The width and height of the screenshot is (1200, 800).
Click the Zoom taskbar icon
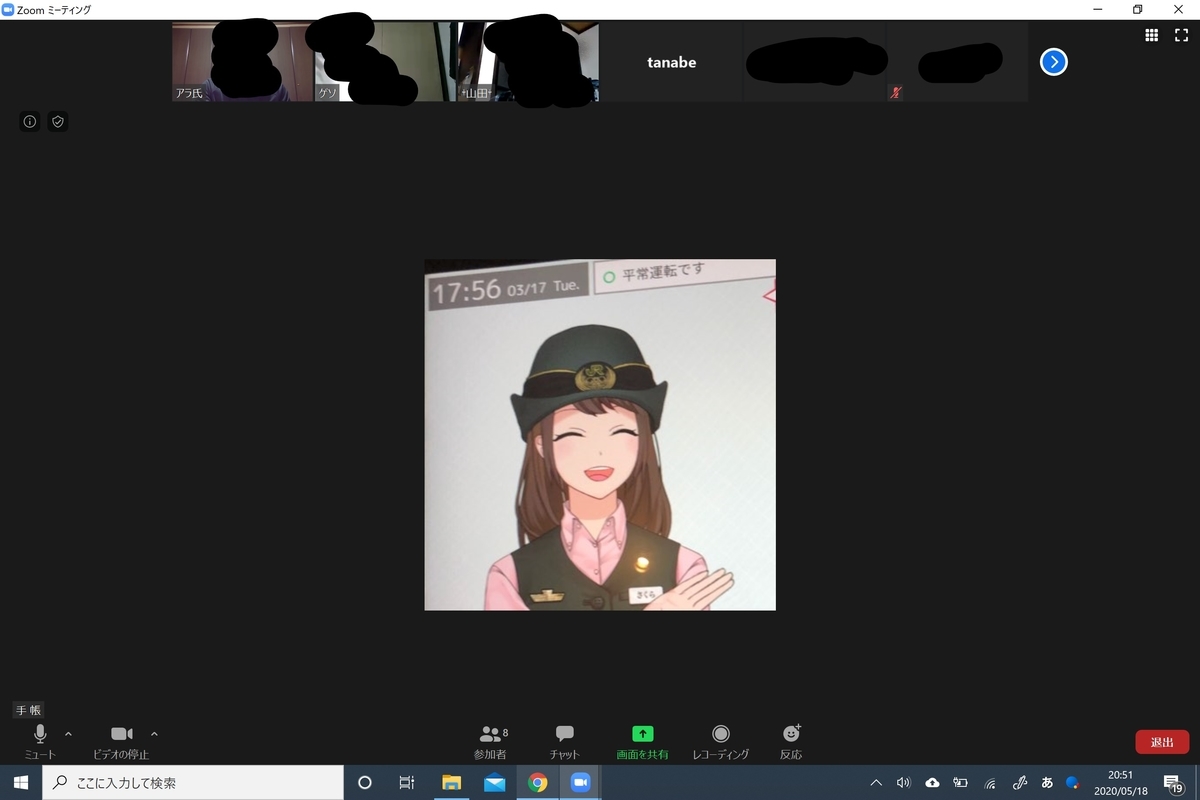581,783
